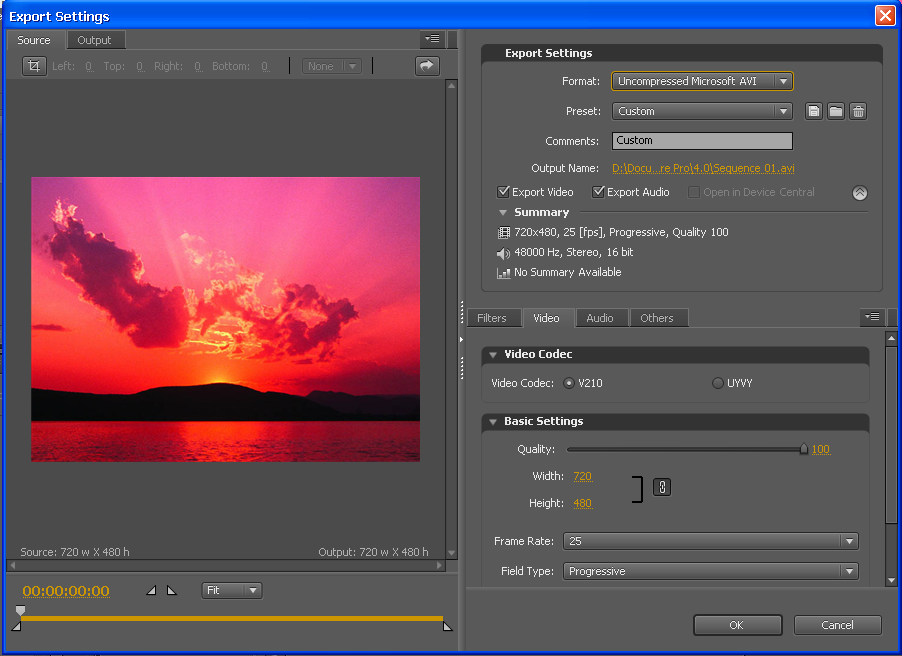Uncheck the Export Video checkbox

coord(504,192)
